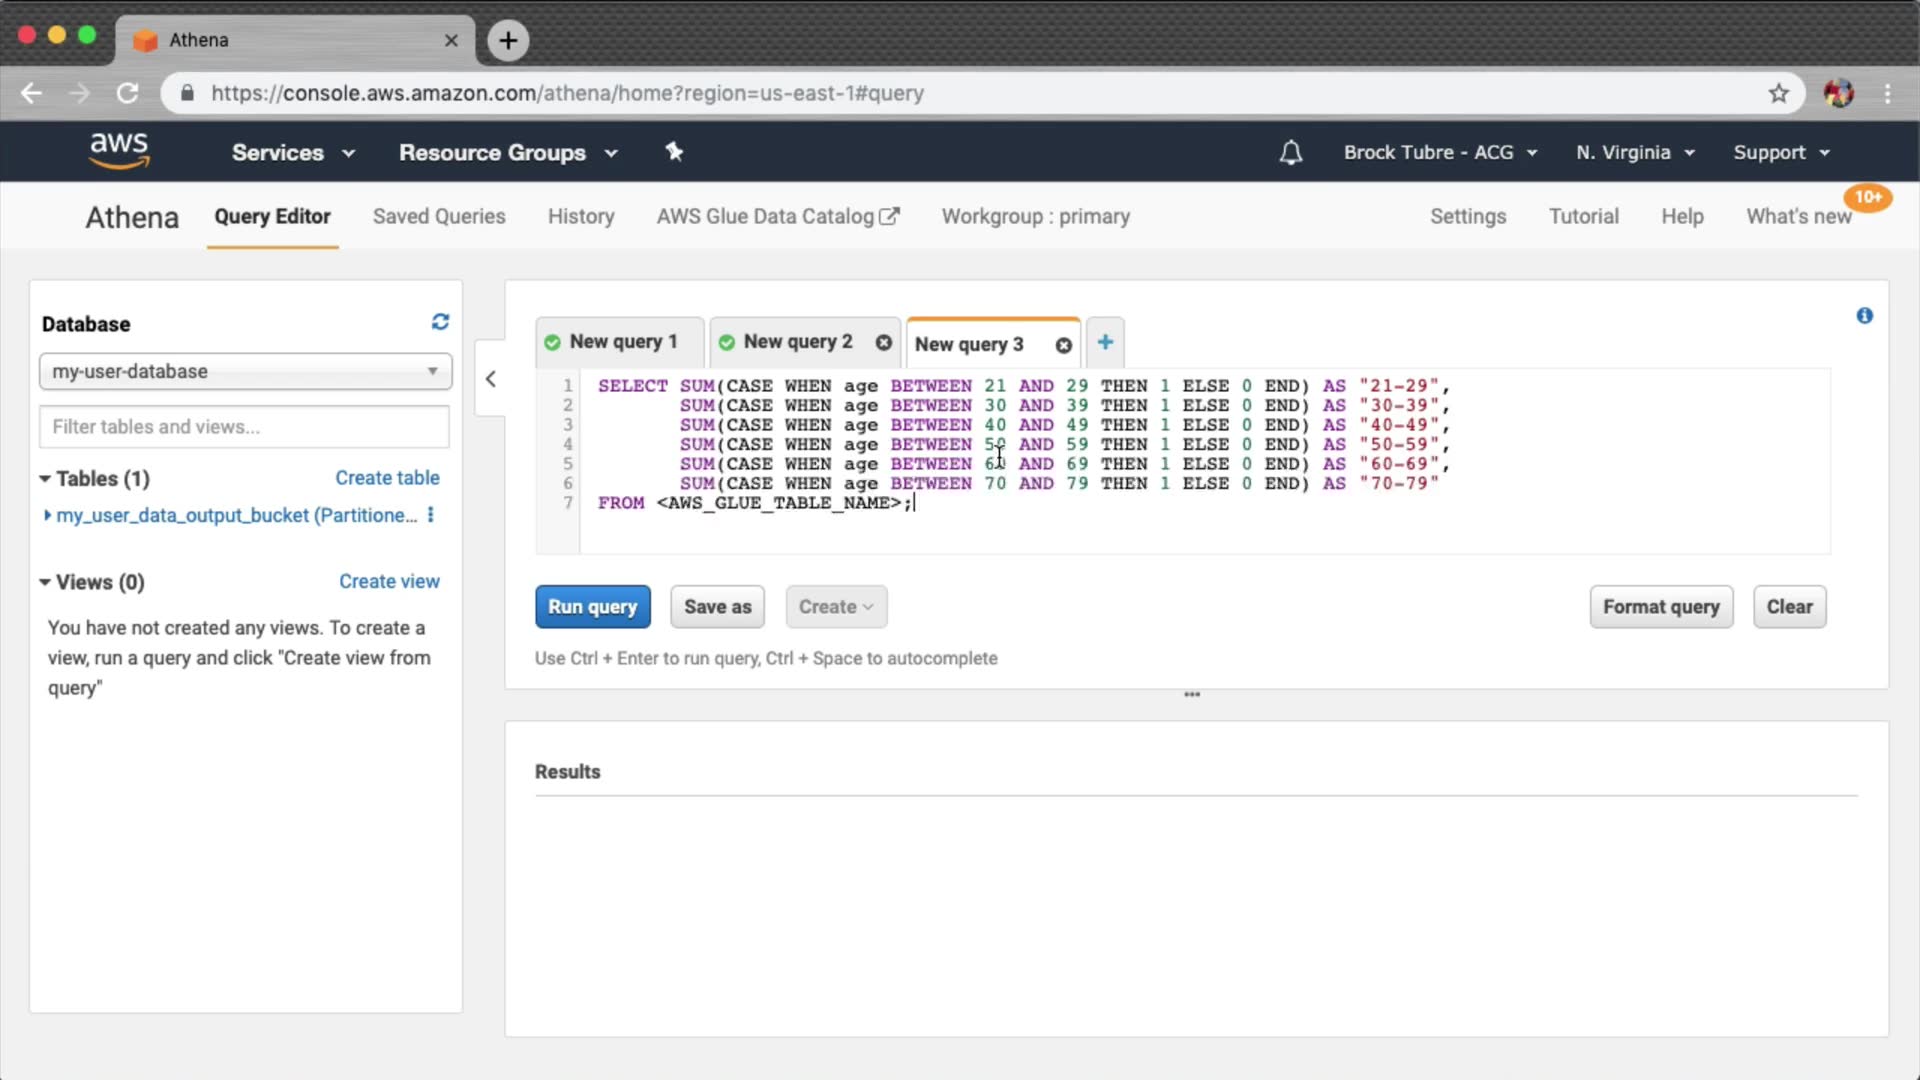Collapse the Views section

(x=45, y=582)
